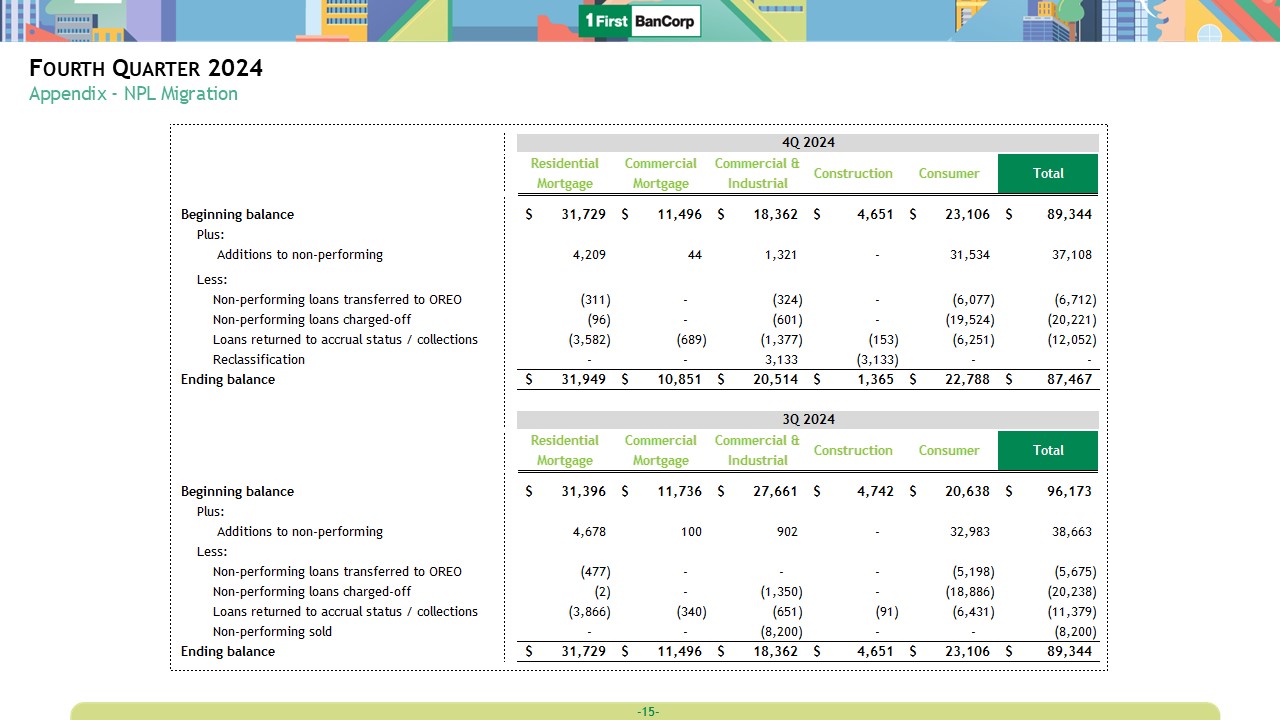Click the 87,467 ending balance total
1280x720 pixels.
click(x=1066, y=380)
